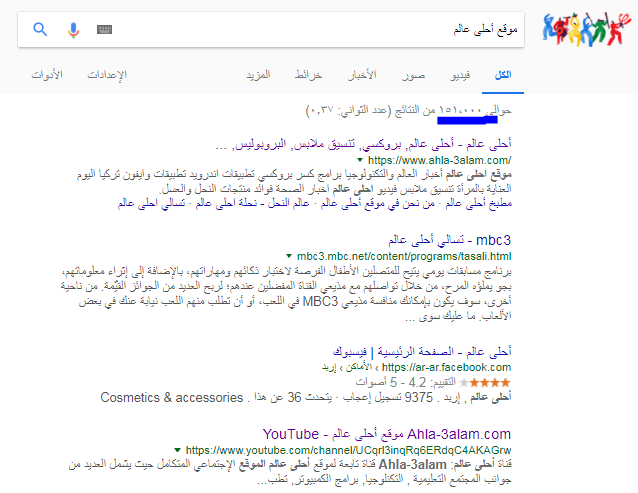This screenshot has height=493, width=638.
Task: Select the الكل tab
Action: 503,75
